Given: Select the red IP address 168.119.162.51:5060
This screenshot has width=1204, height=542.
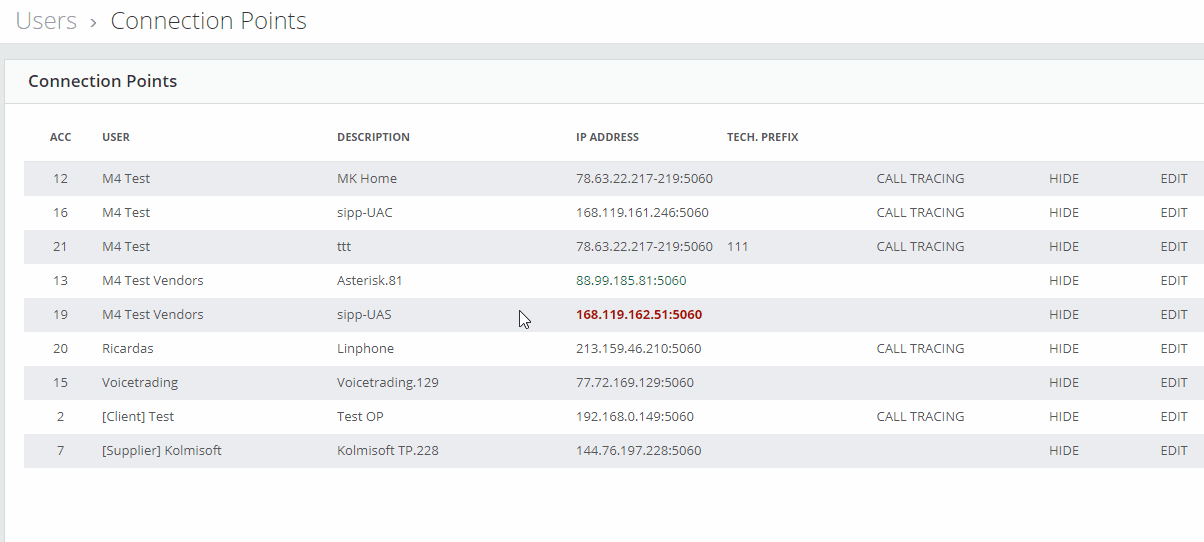Looking at the screenshot, I should [639, 315].
